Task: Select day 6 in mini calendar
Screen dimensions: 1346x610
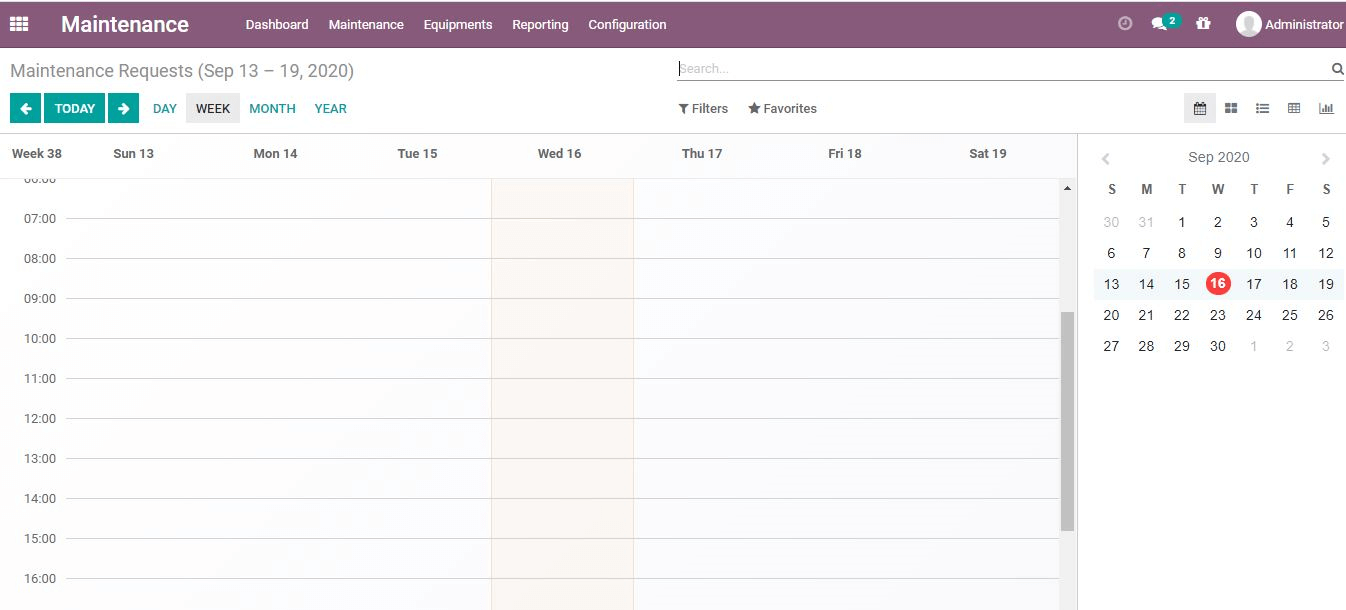Action: pyautogui.click(x=1111, y=253)
